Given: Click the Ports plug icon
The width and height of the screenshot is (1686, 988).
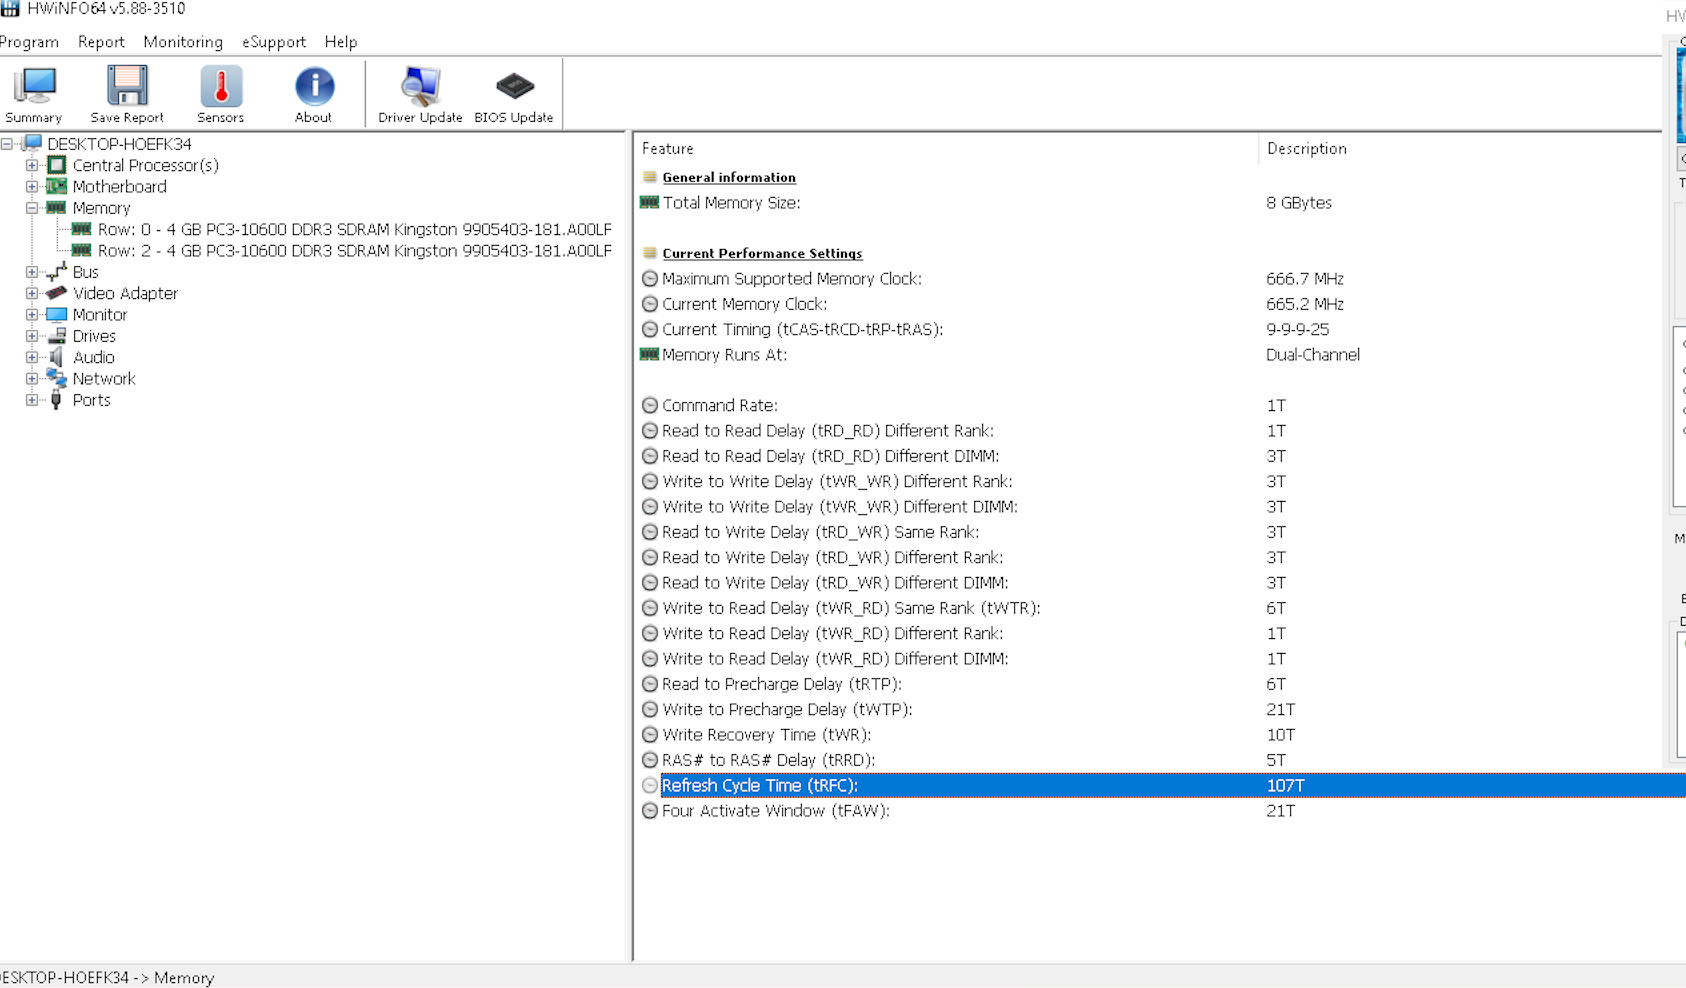Looking at the screenshot, I should point(56,400).
